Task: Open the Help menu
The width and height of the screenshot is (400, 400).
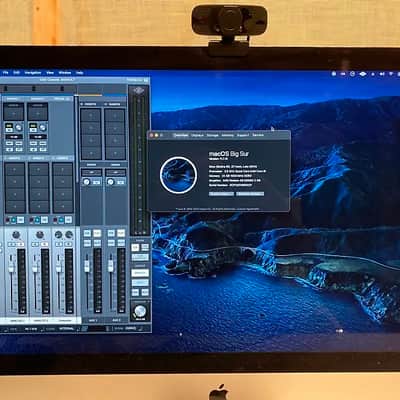Action: click(79, 72)
